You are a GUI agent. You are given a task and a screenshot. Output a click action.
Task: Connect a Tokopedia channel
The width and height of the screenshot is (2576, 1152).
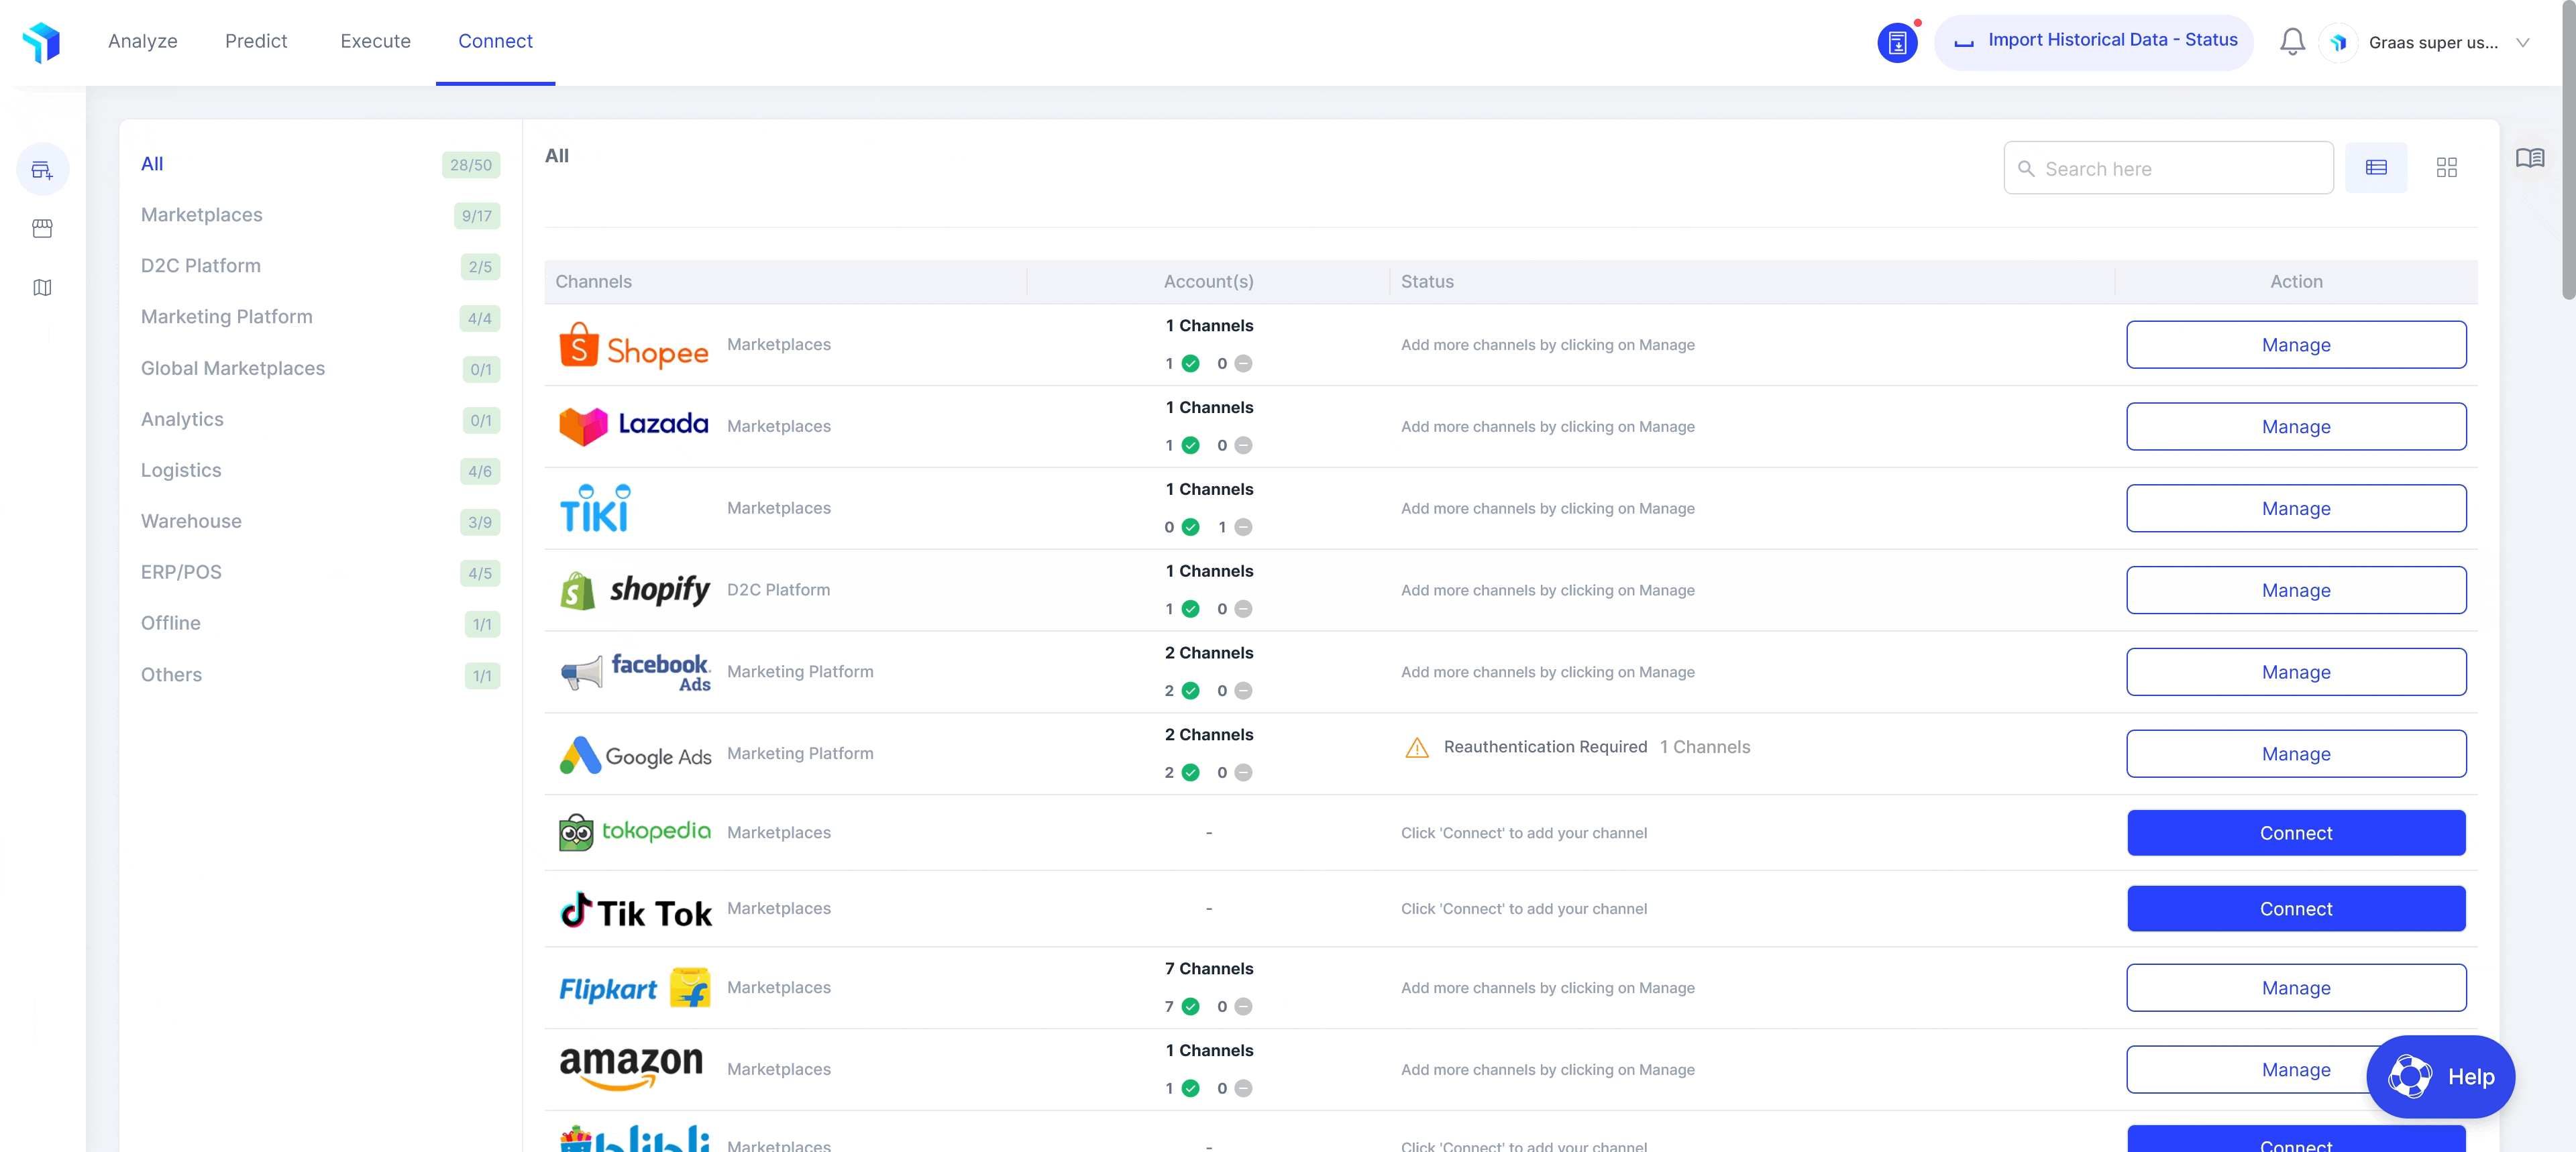tap(2296, 833)
